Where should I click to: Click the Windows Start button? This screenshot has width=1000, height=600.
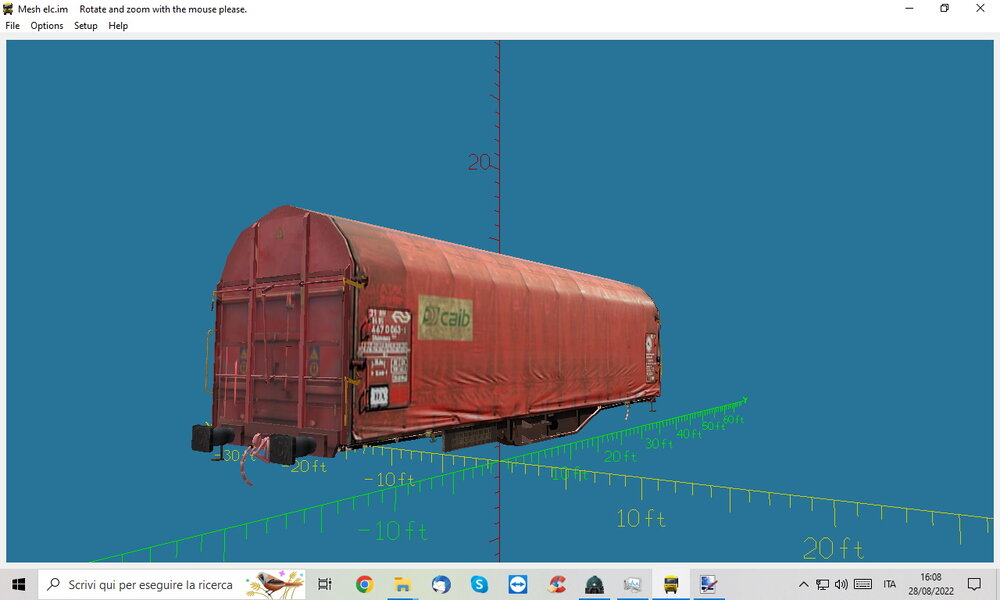point(18,584)
